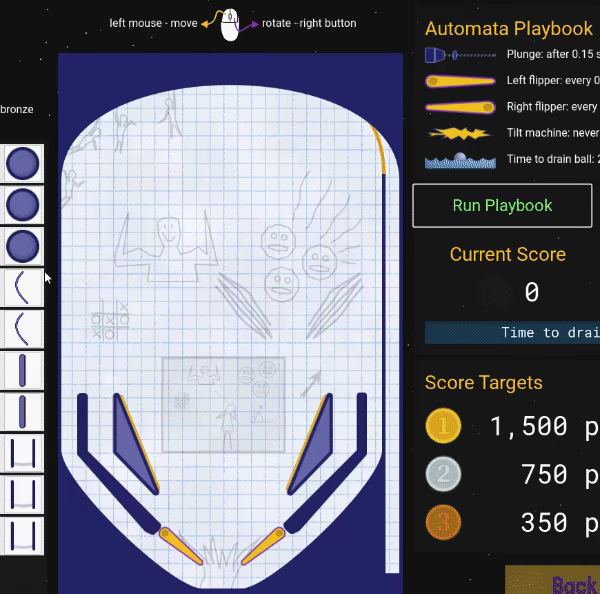Run the playbook simulation
The image size is (600, 594).
pyautogui.click(x=502, y=206)
